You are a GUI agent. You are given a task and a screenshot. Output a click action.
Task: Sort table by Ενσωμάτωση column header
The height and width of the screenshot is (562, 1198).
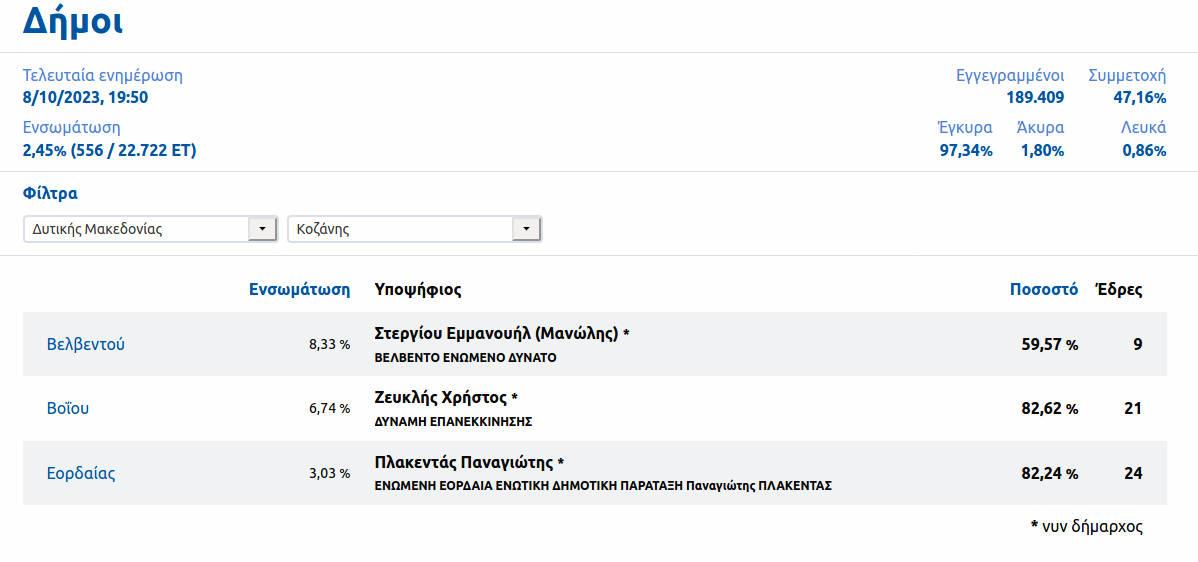pyautogui.click(x=299, y=290)
